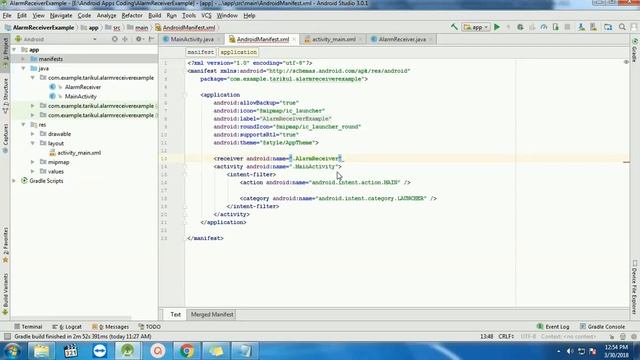The width and height of the screenshot is (640, 360).
Task: Expand the manifests folder arrow
Action: (23, 59)
